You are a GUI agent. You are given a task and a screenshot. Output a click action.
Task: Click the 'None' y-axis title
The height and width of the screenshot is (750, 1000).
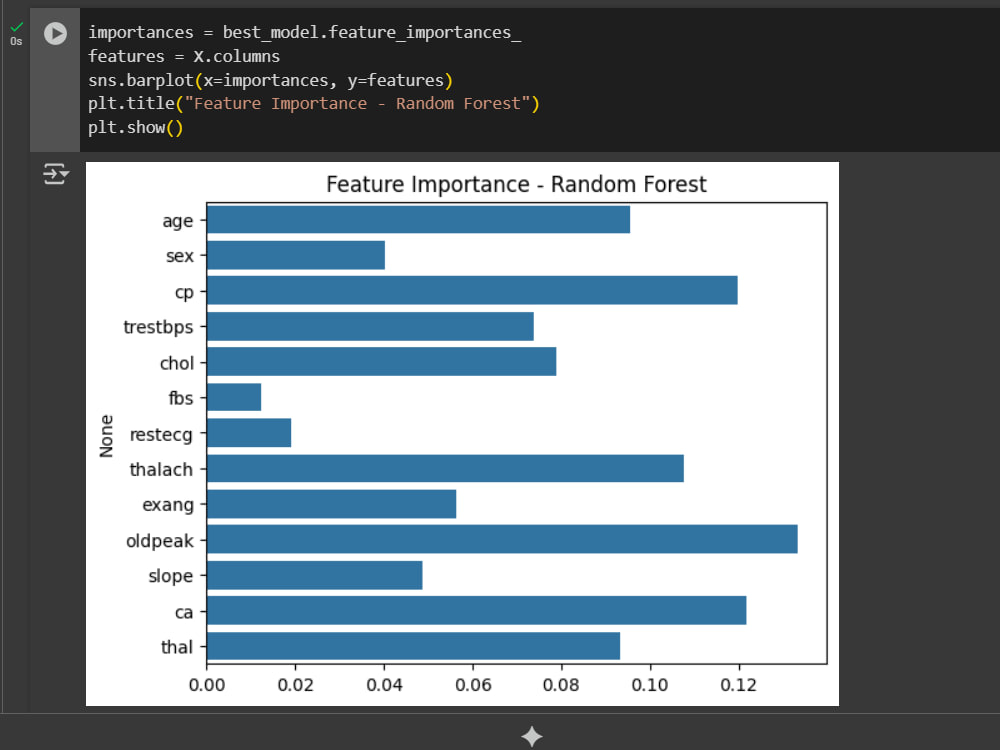[x=106, y=436]
